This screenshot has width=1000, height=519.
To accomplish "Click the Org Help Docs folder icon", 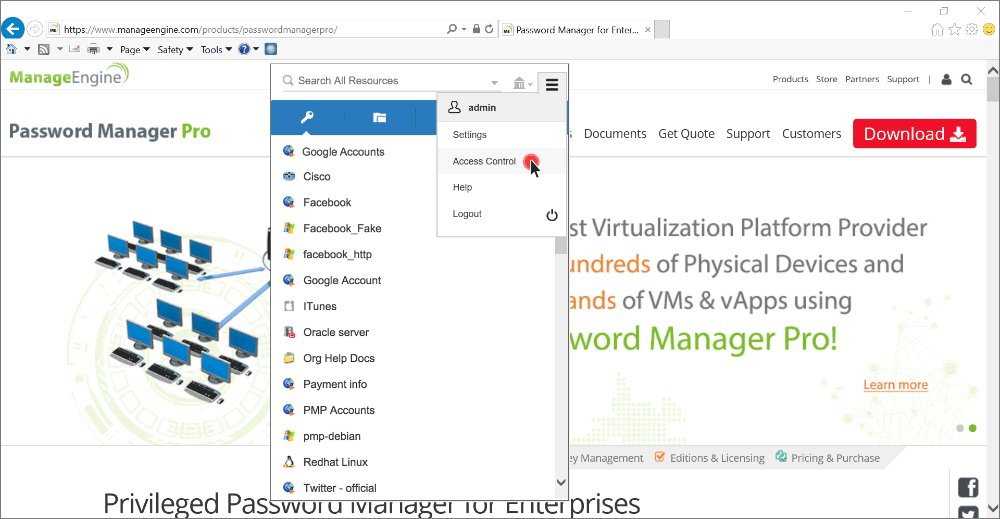I will pyautogui.click(x=289, y=358).
